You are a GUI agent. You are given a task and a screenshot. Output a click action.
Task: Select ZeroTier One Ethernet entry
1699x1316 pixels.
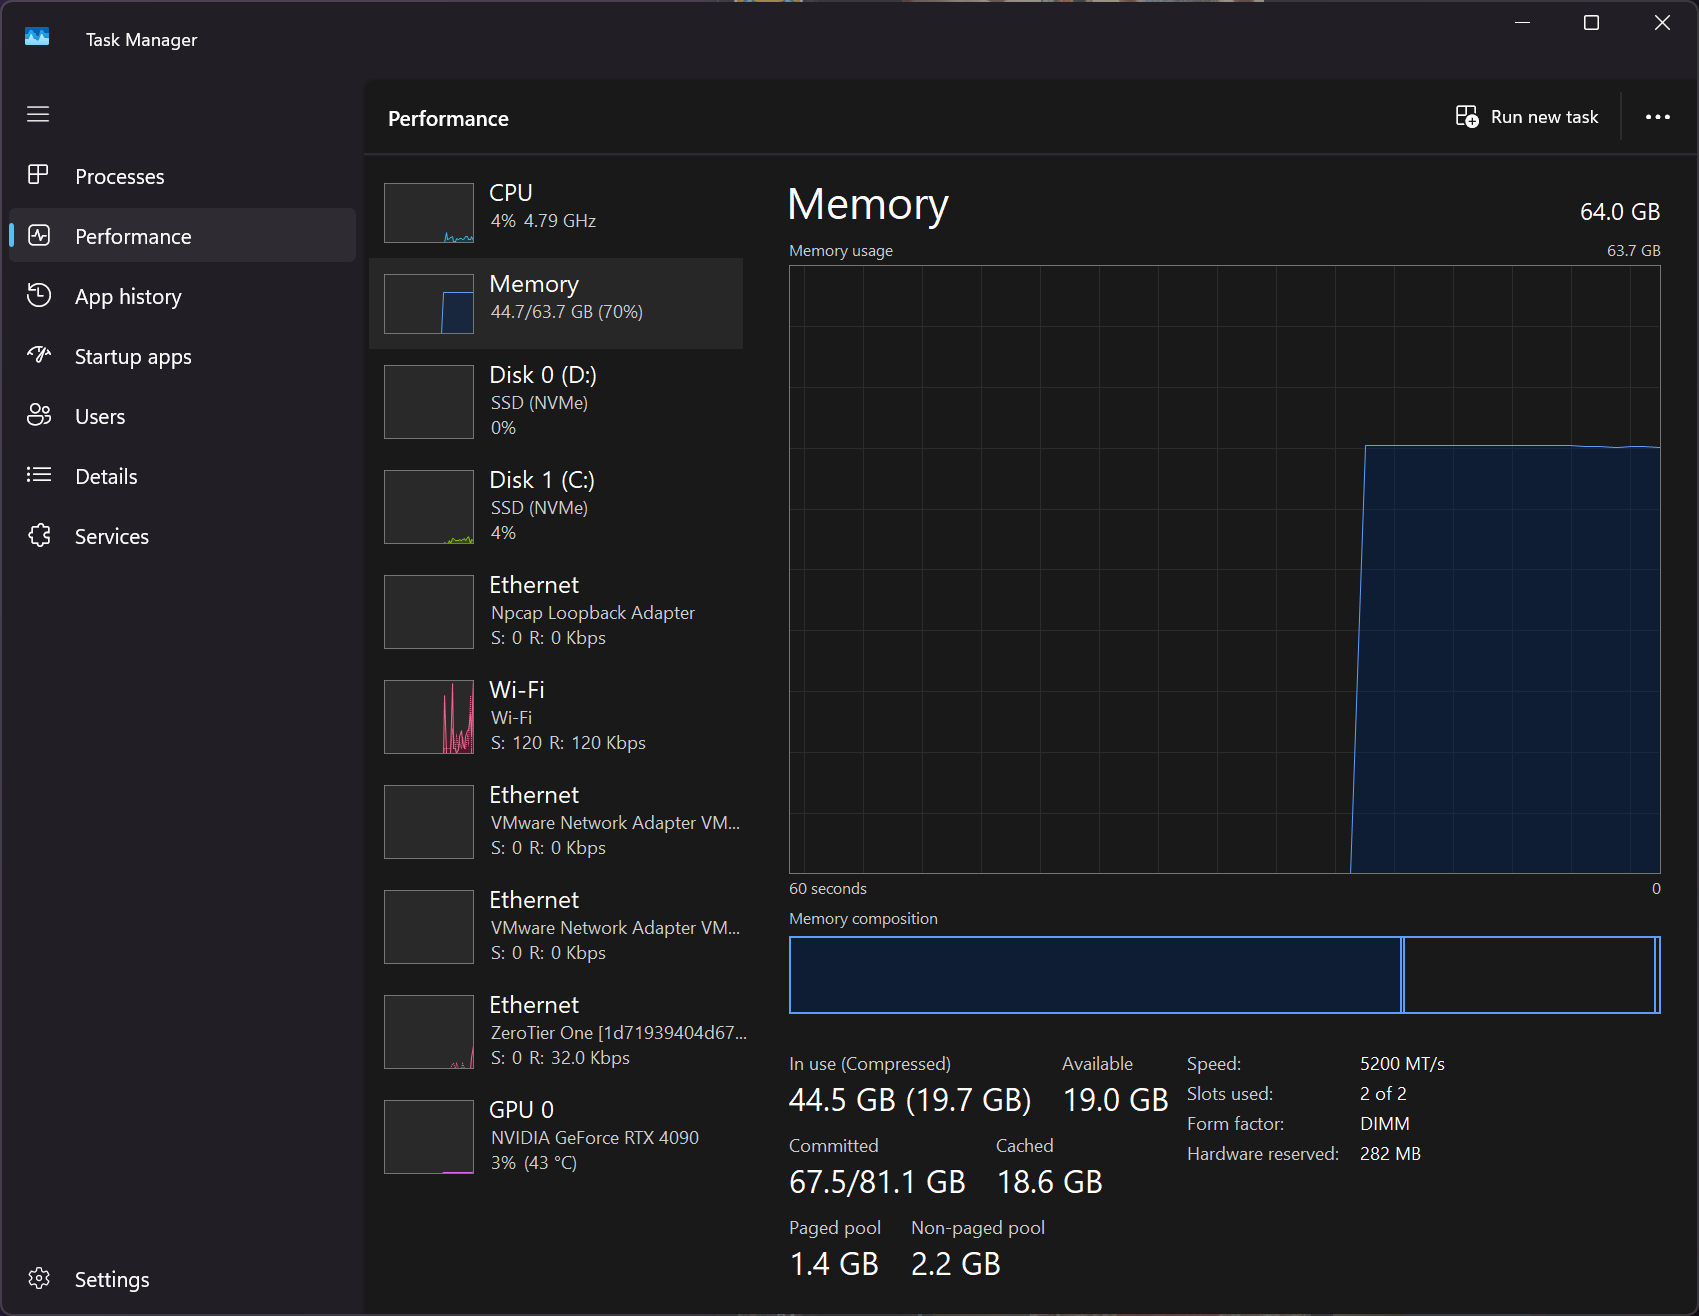pos(555,1031)
